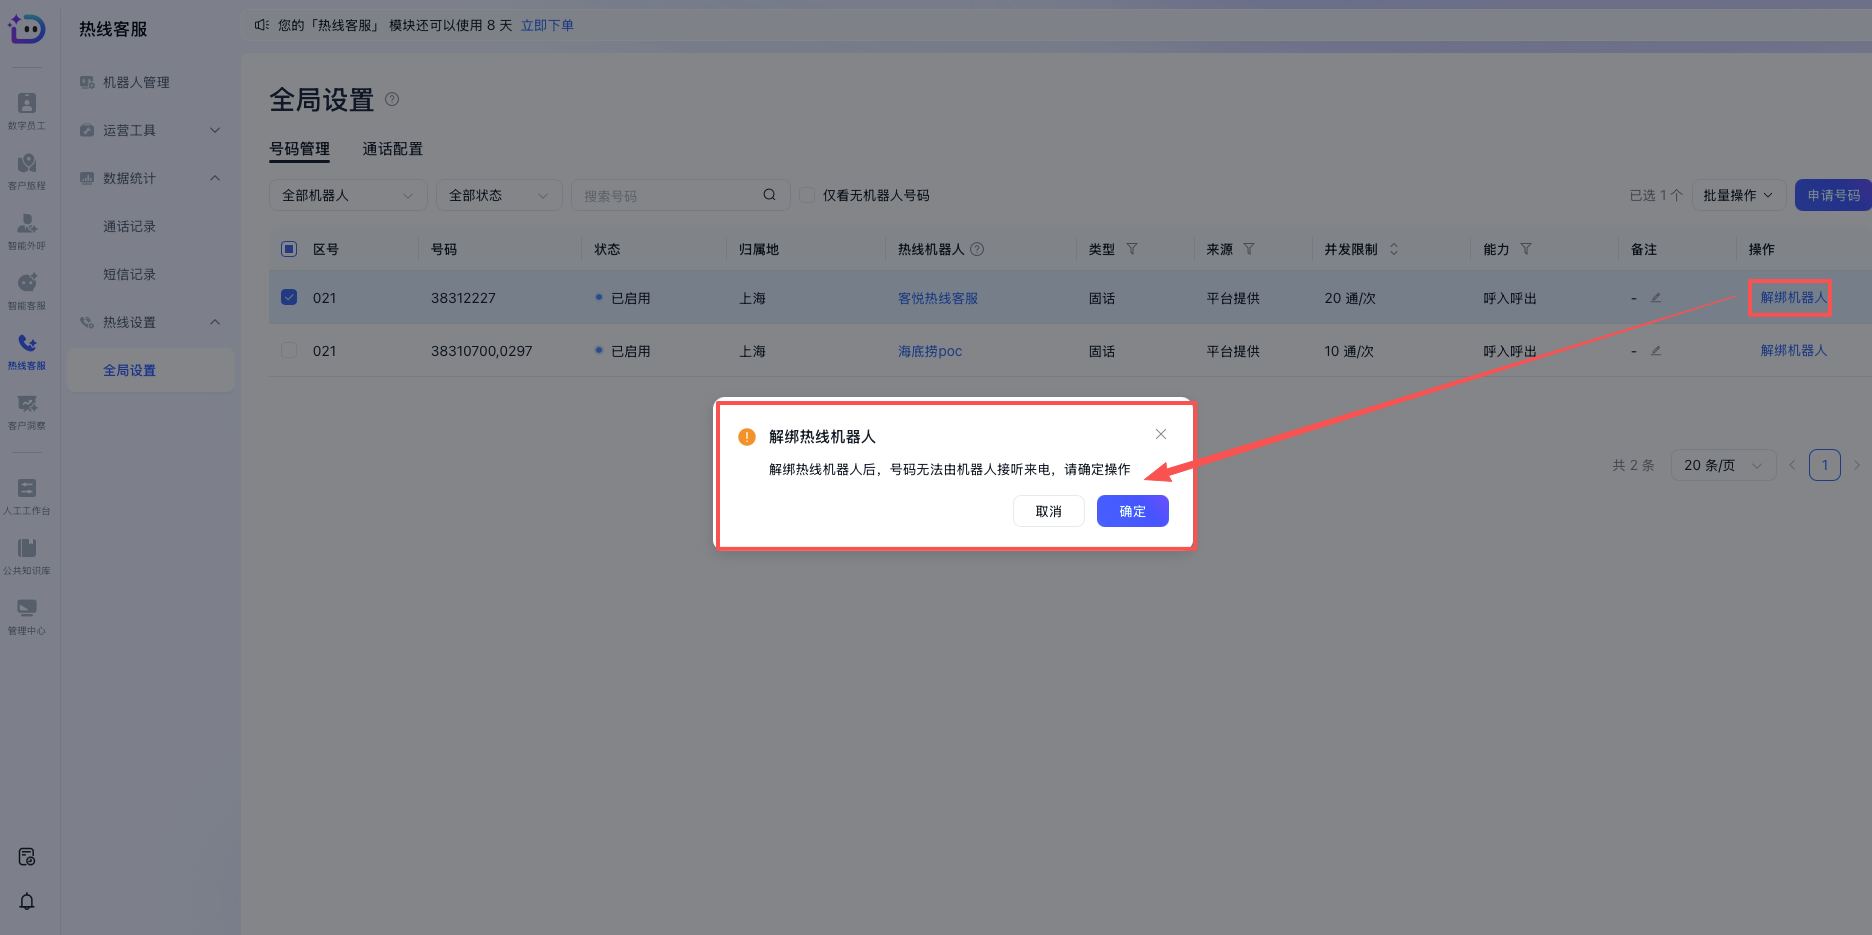Go to 智能外呼 module
1872x935 pixels.
(x=27, y=230)
